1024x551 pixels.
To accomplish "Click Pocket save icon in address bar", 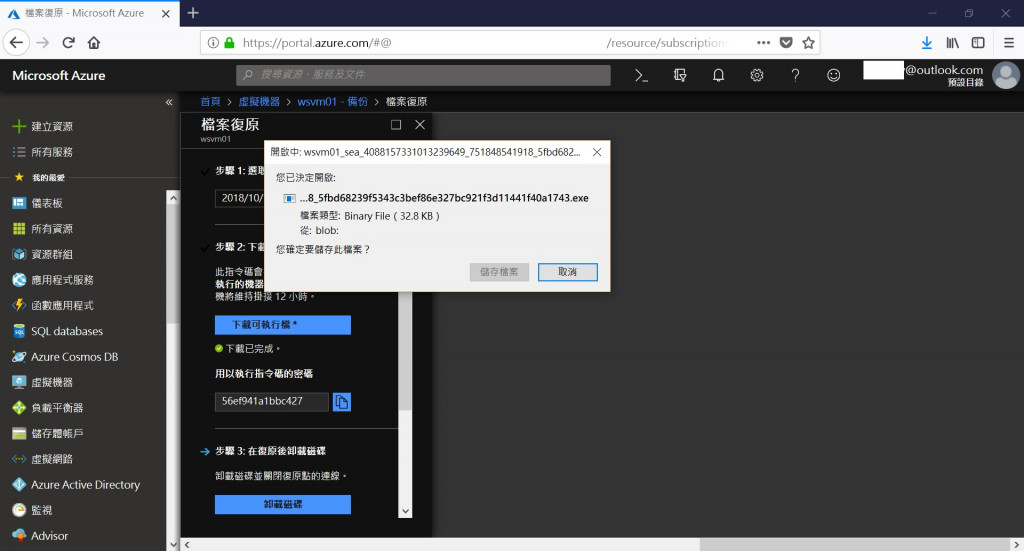I will click(x=786, y=43).
